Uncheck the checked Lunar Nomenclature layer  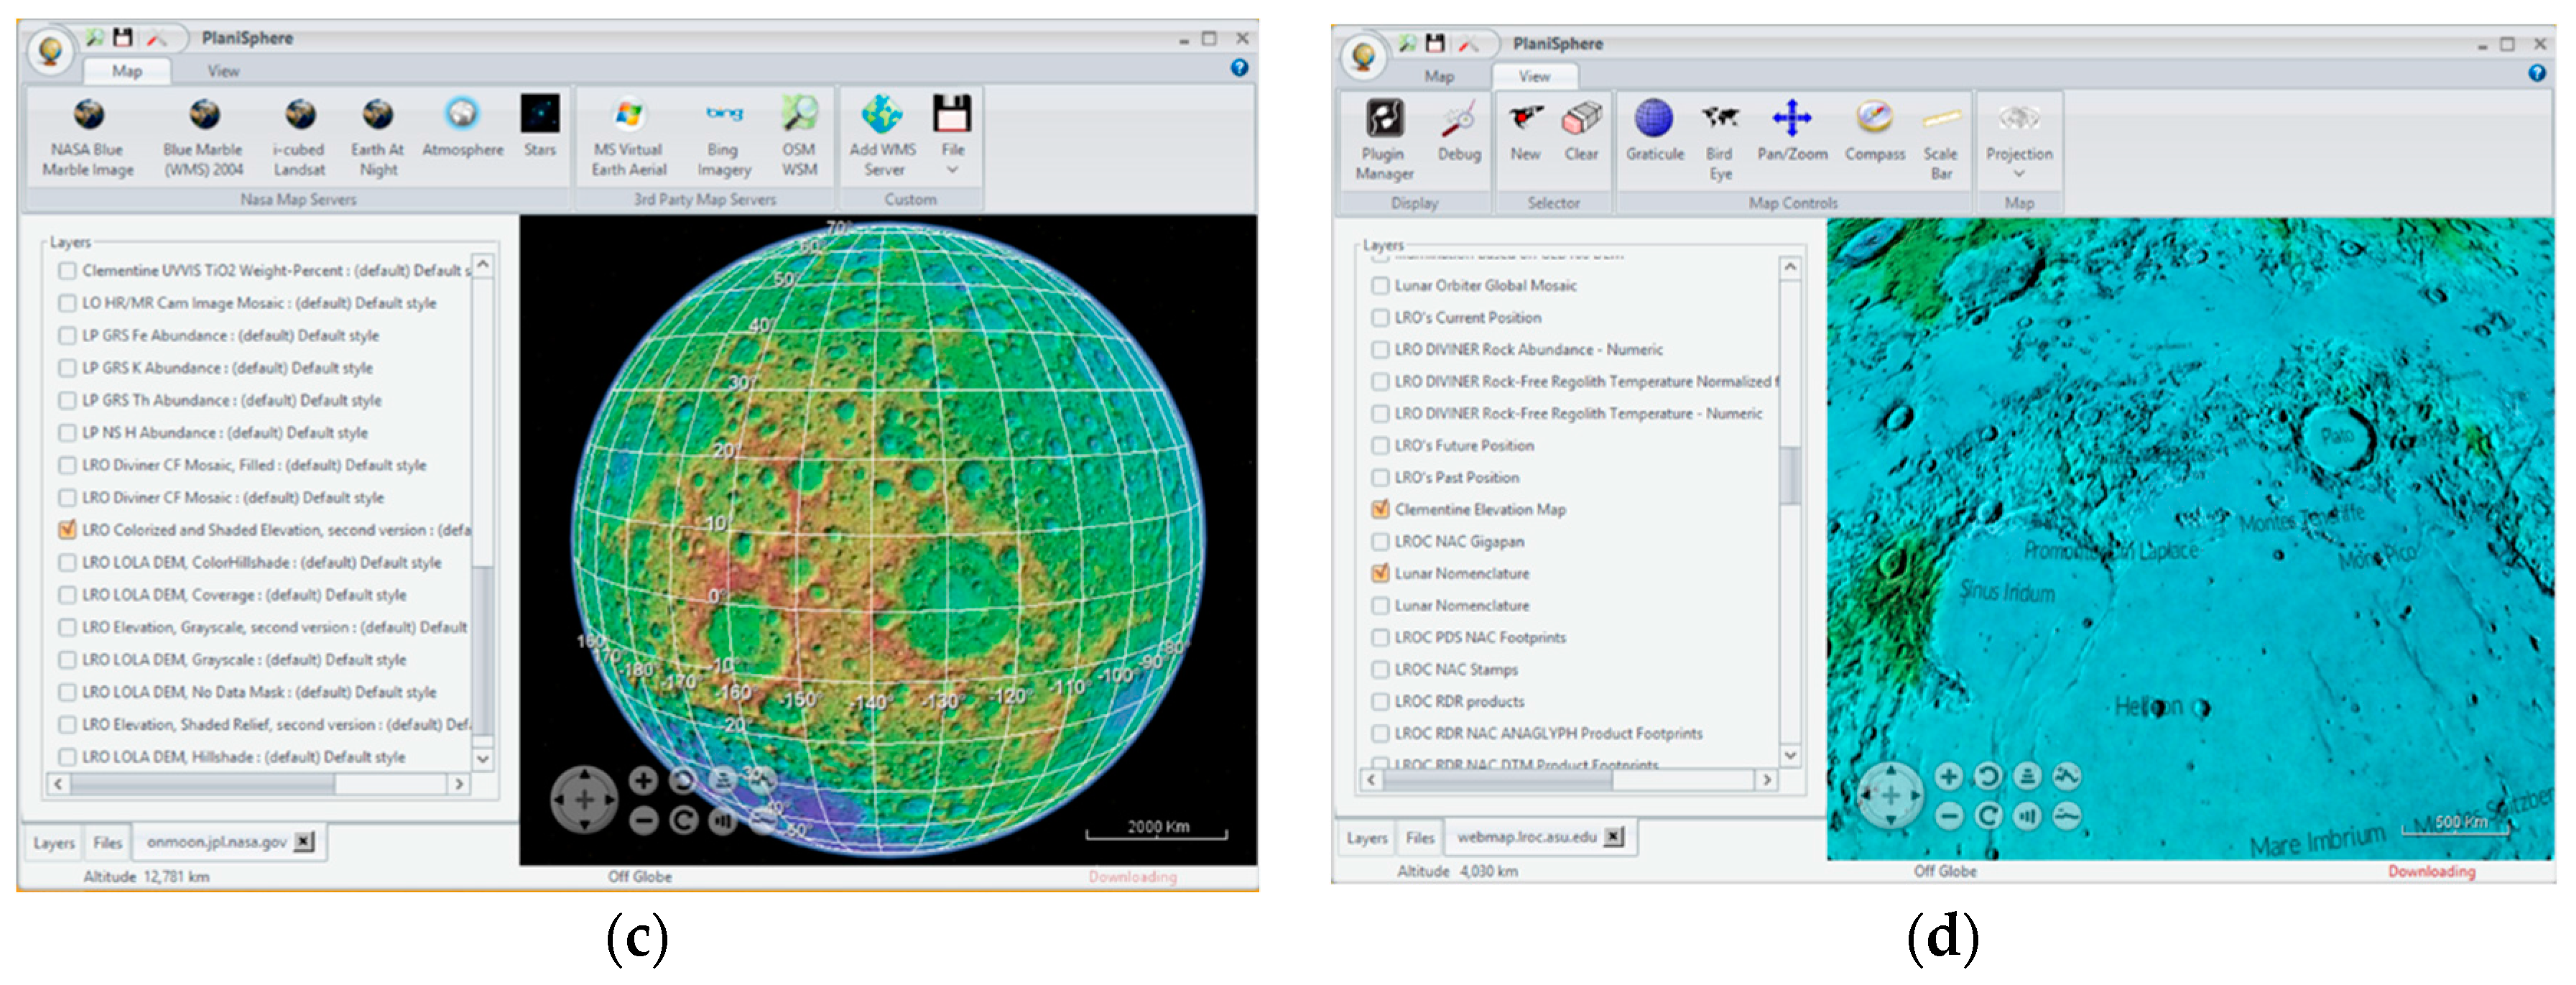pos(1380,574)
